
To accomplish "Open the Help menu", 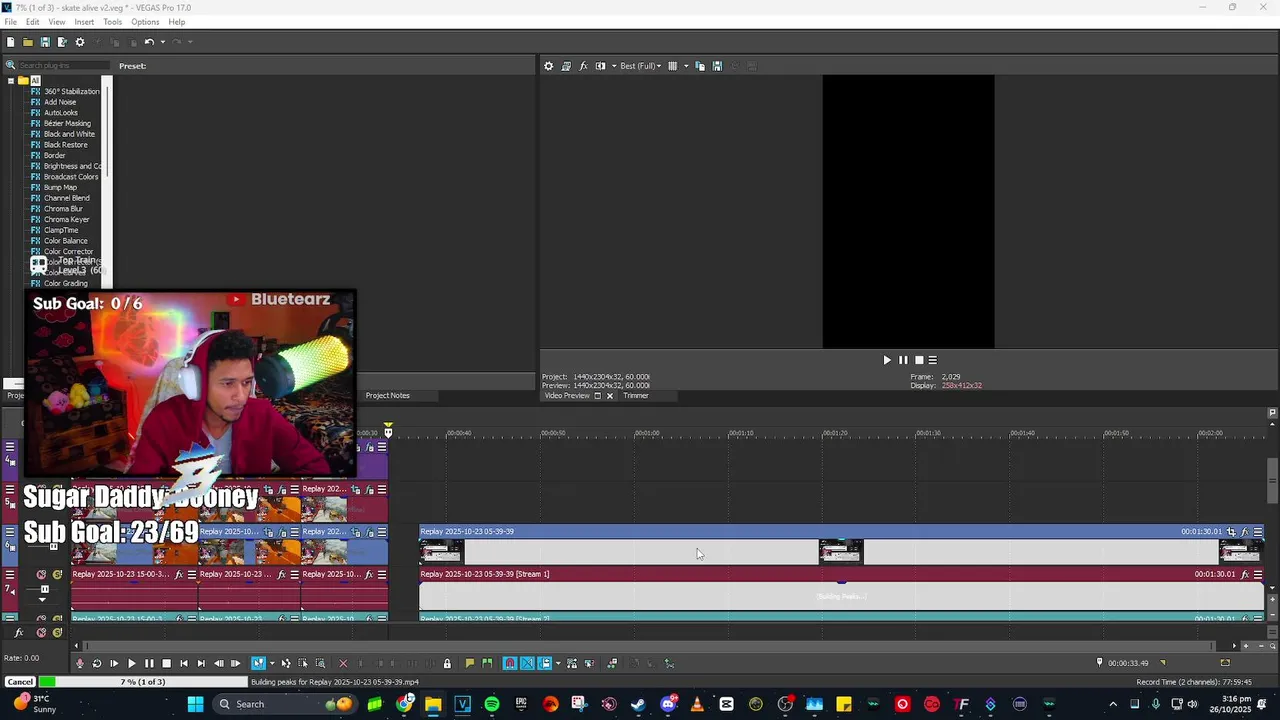I will pos(177,22).
